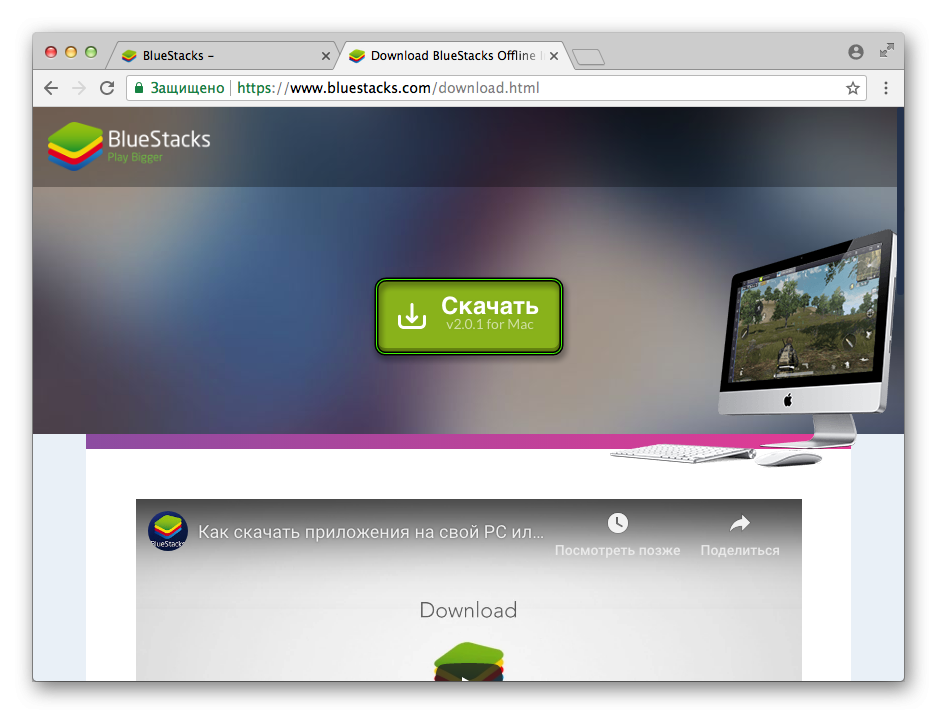Click the Посмотреть позже clock icon
The height and width of the screenshot is (714, 937).
pos(618,523)
